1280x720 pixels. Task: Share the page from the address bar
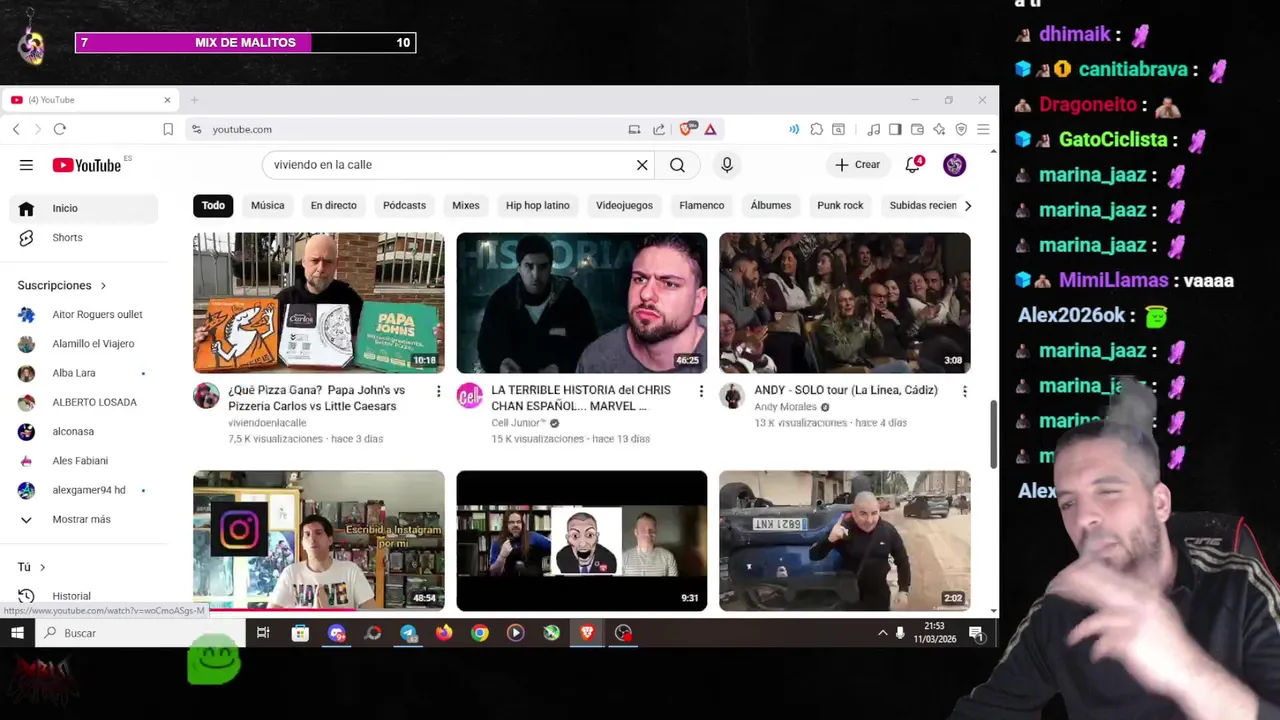pyautogui.click(x=659, y=129)
